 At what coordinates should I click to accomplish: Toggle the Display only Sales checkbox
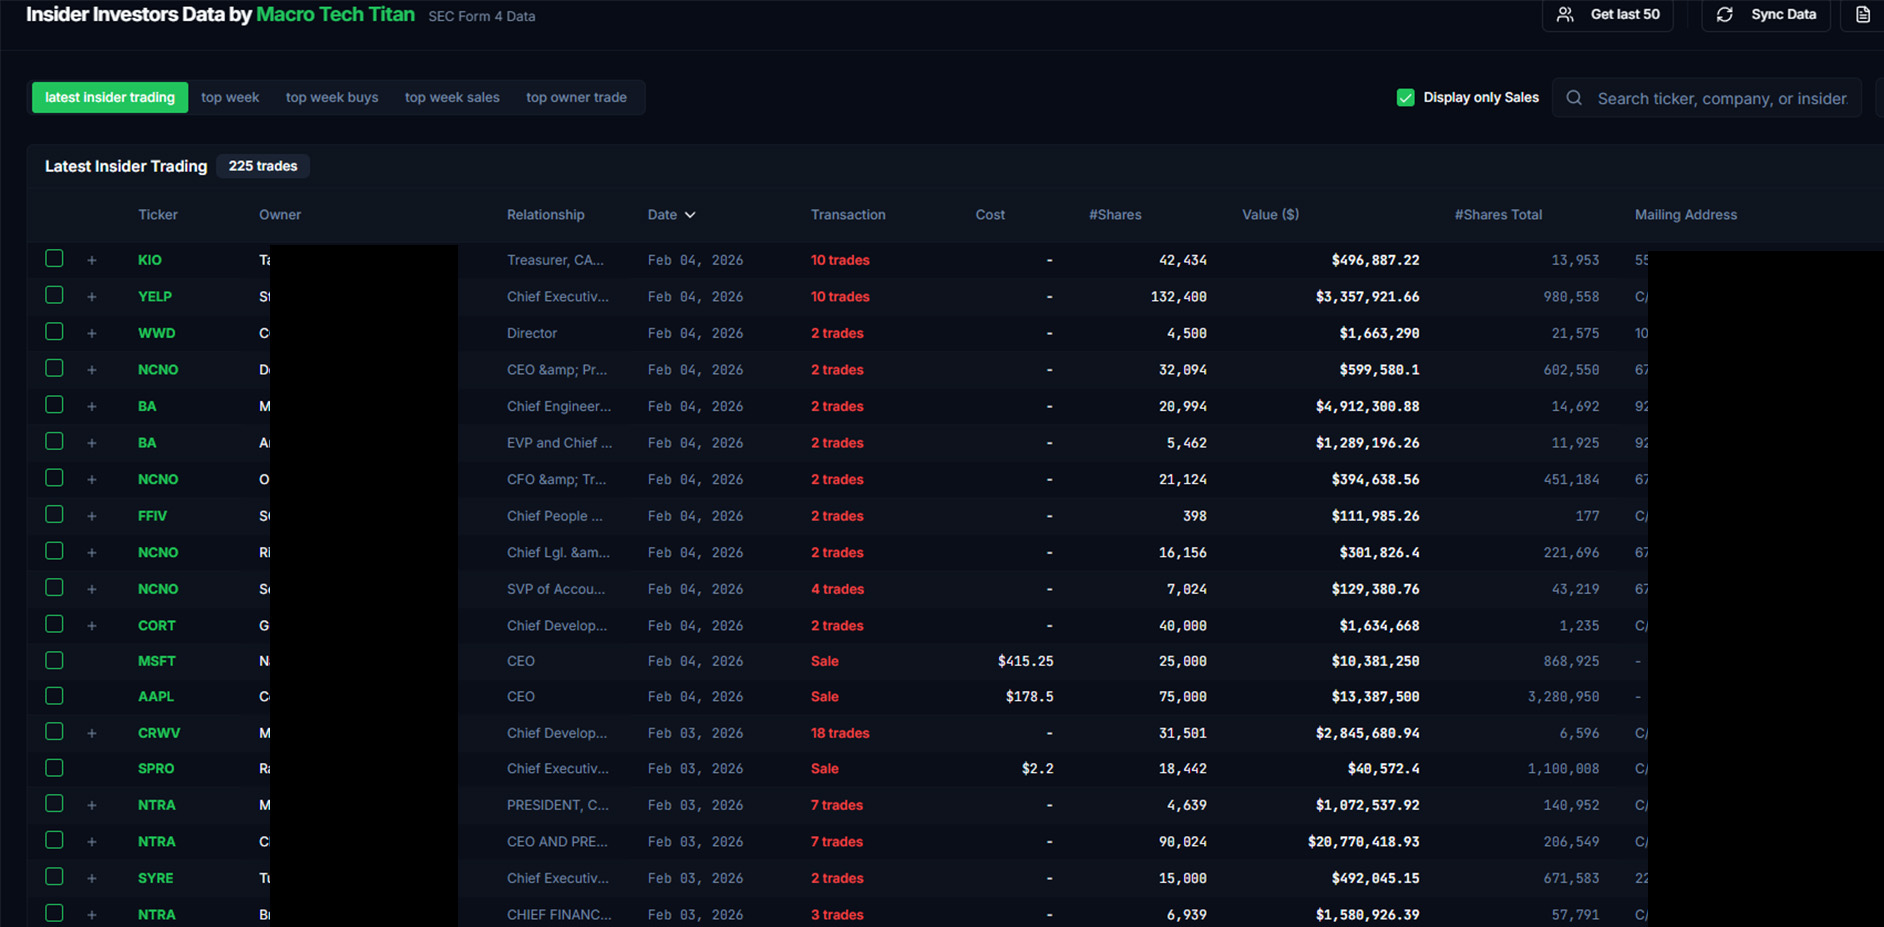[x=1405, y=97]
